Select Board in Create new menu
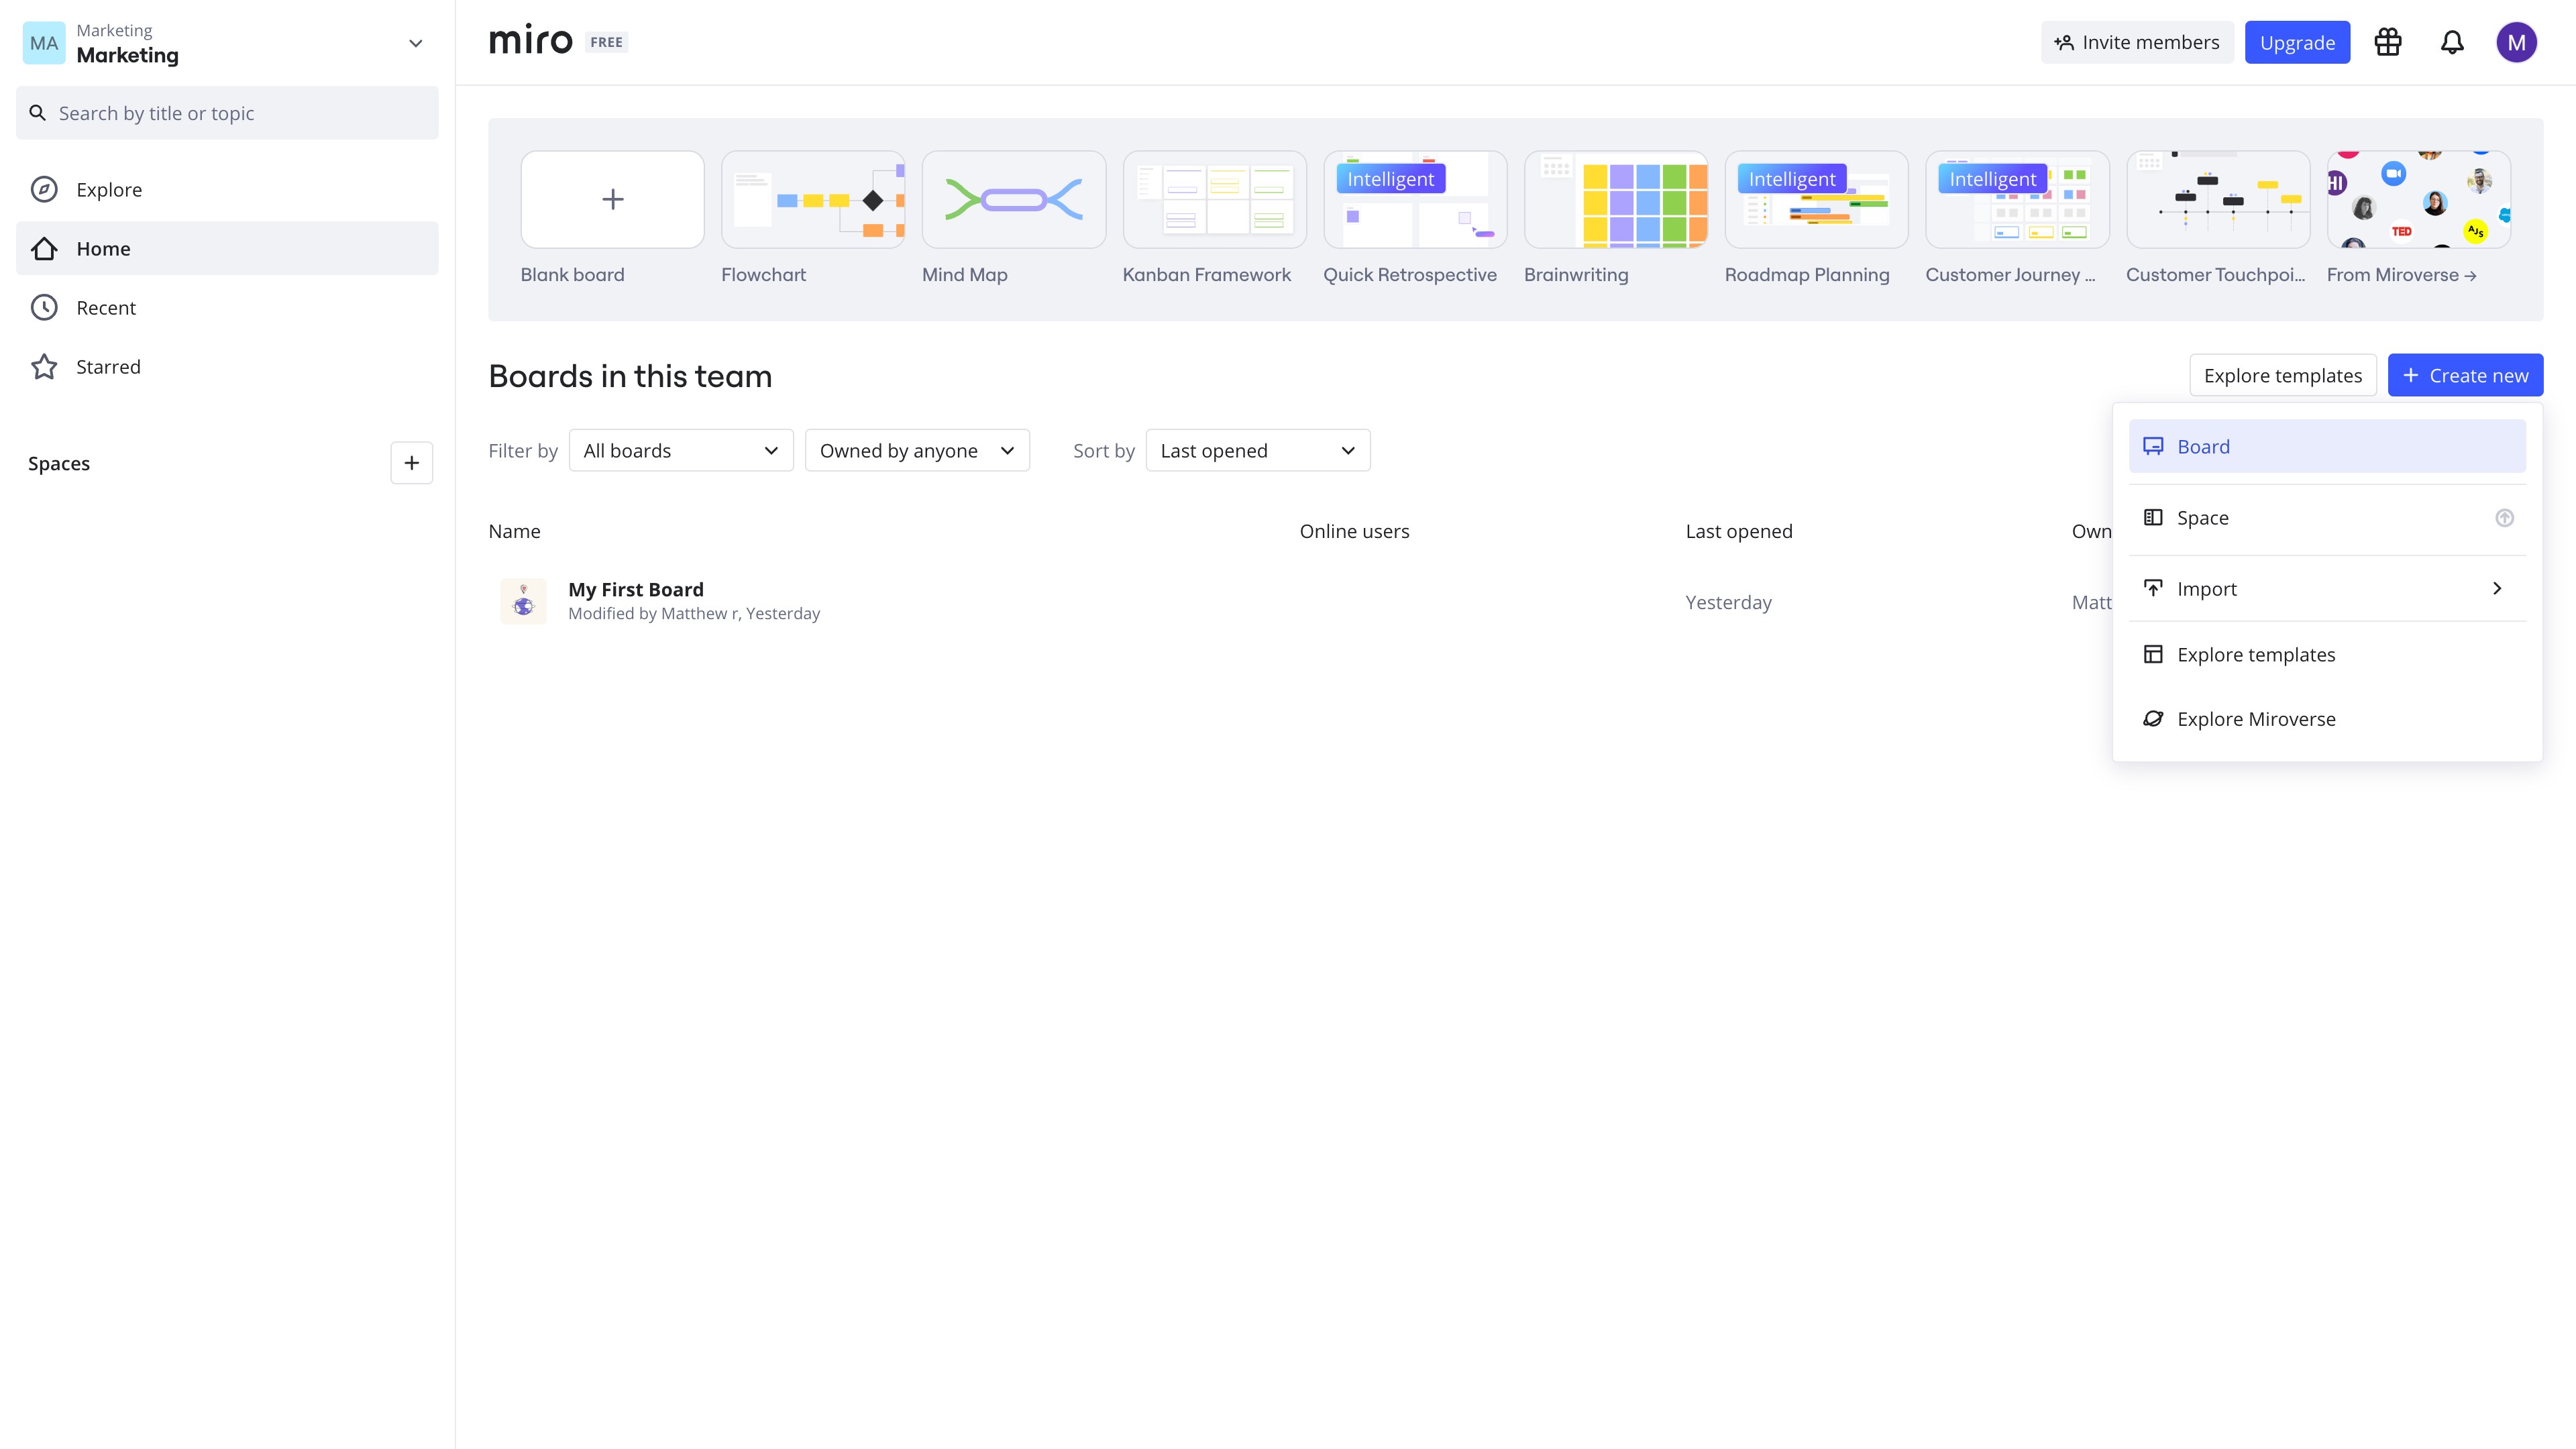 [x=2327, y=446]
